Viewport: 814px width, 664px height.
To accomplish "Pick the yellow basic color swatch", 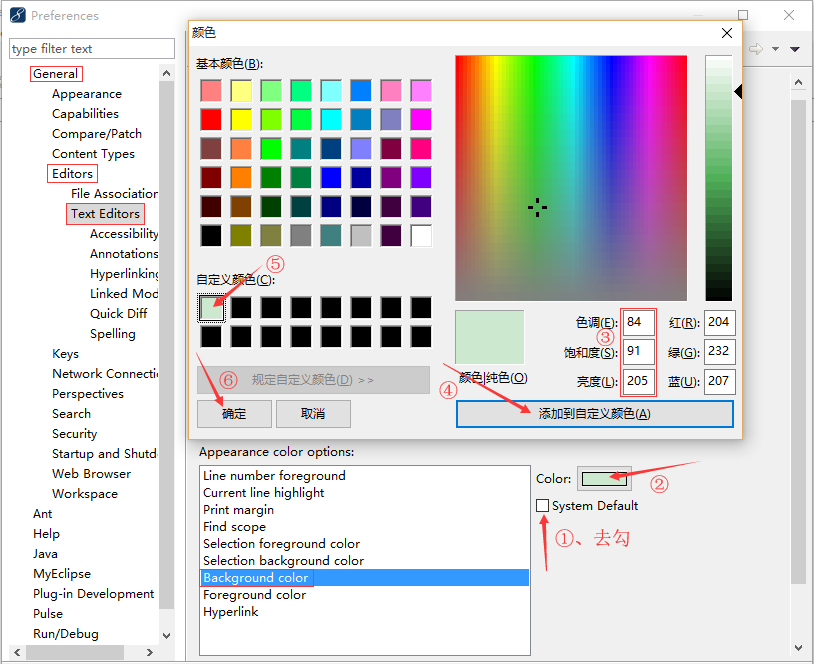I will pyautogui.click(x=241, y=119).
